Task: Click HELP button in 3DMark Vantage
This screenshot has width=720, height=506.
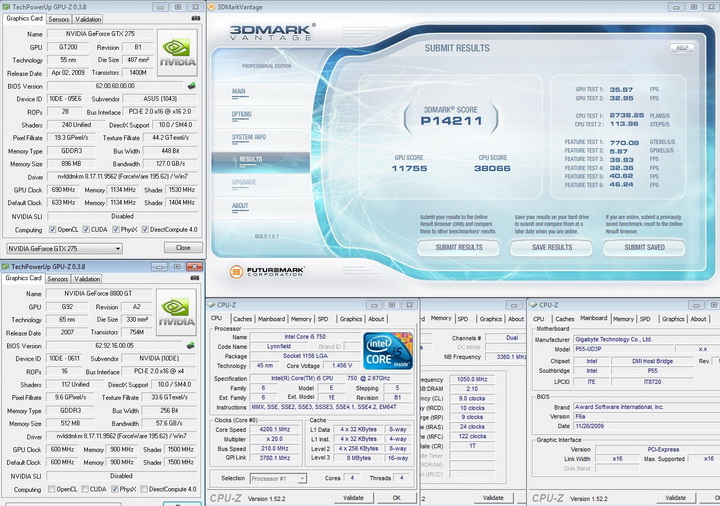Action: (x=682, y=48)
